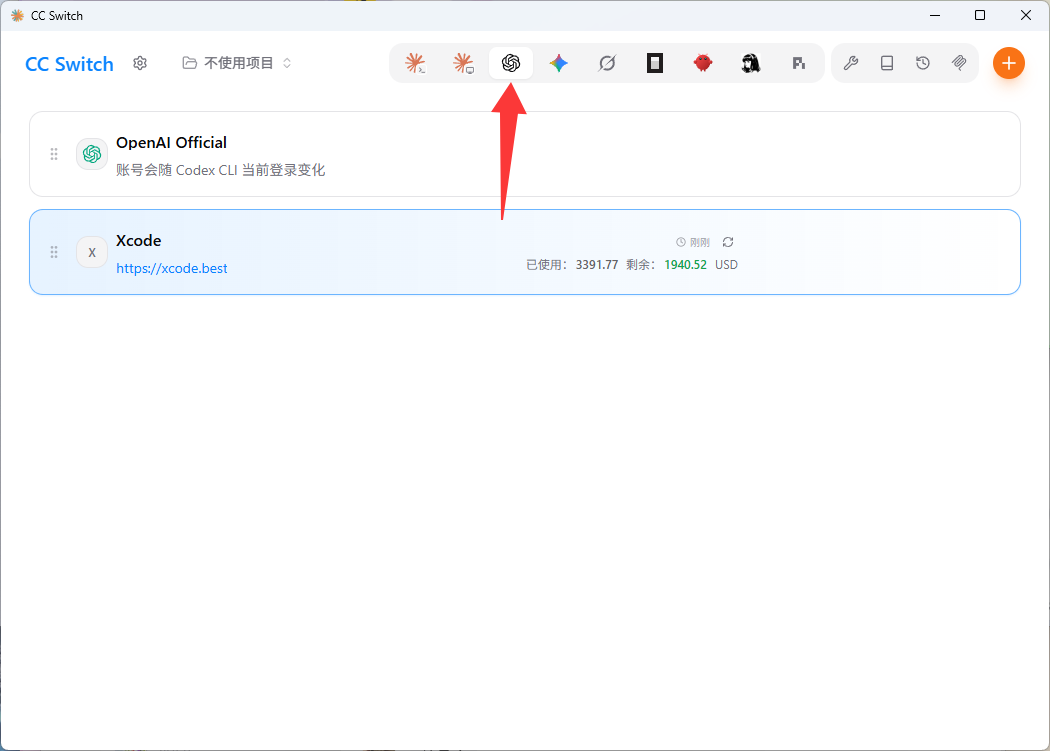Click the USD currency label
Screen dimensions: 1050x751
click(726, 265)
